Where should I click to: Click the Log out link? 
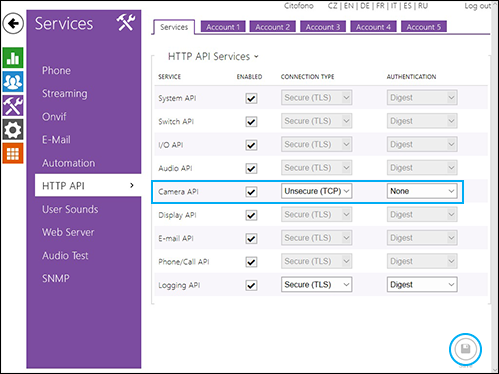click(477, 6)
